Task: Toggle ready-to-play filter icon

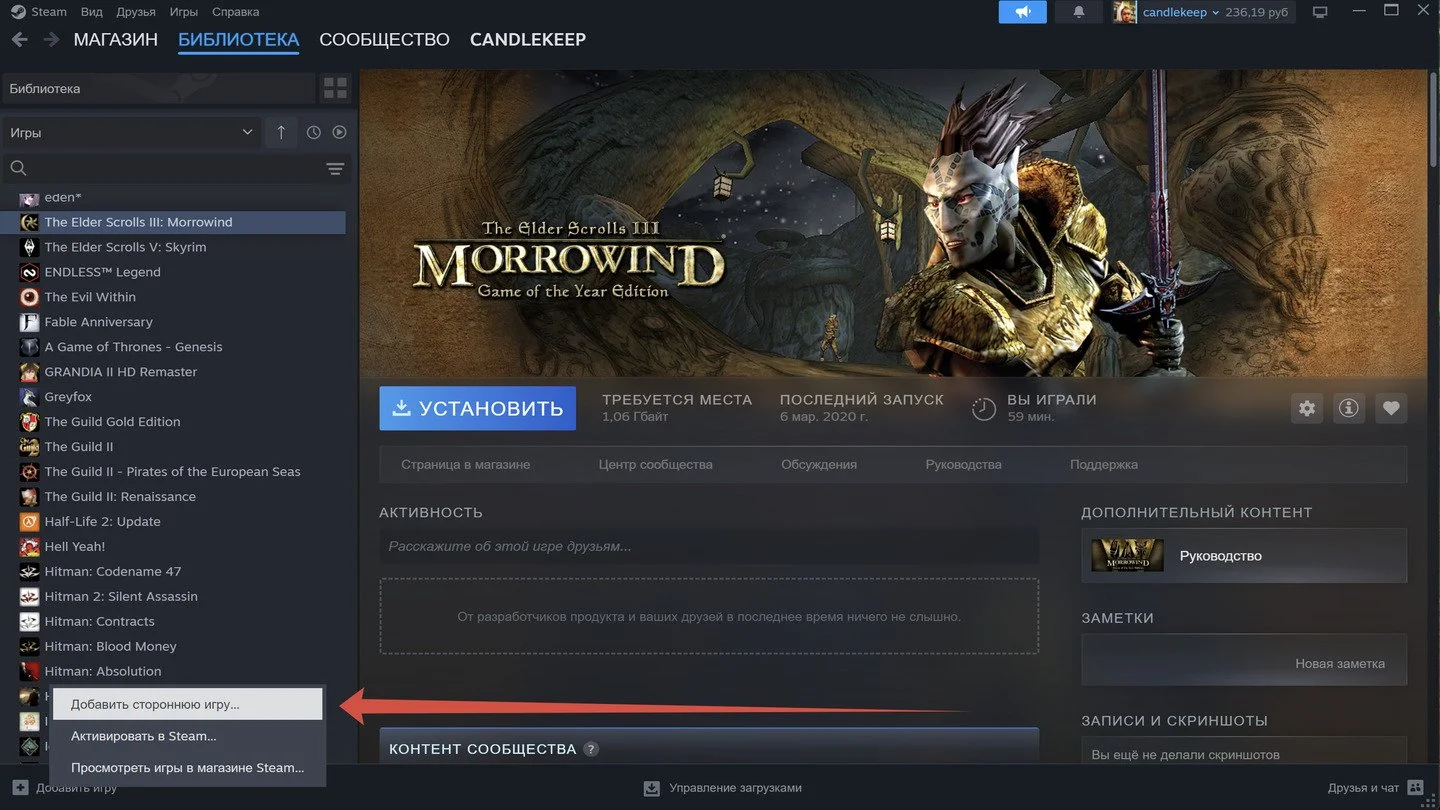Action: click(x=340, y=132)
